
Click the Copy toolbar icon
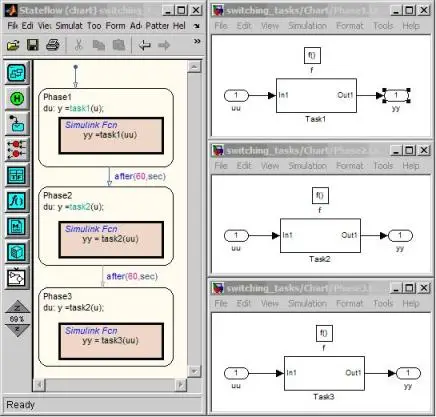[99, 45]
